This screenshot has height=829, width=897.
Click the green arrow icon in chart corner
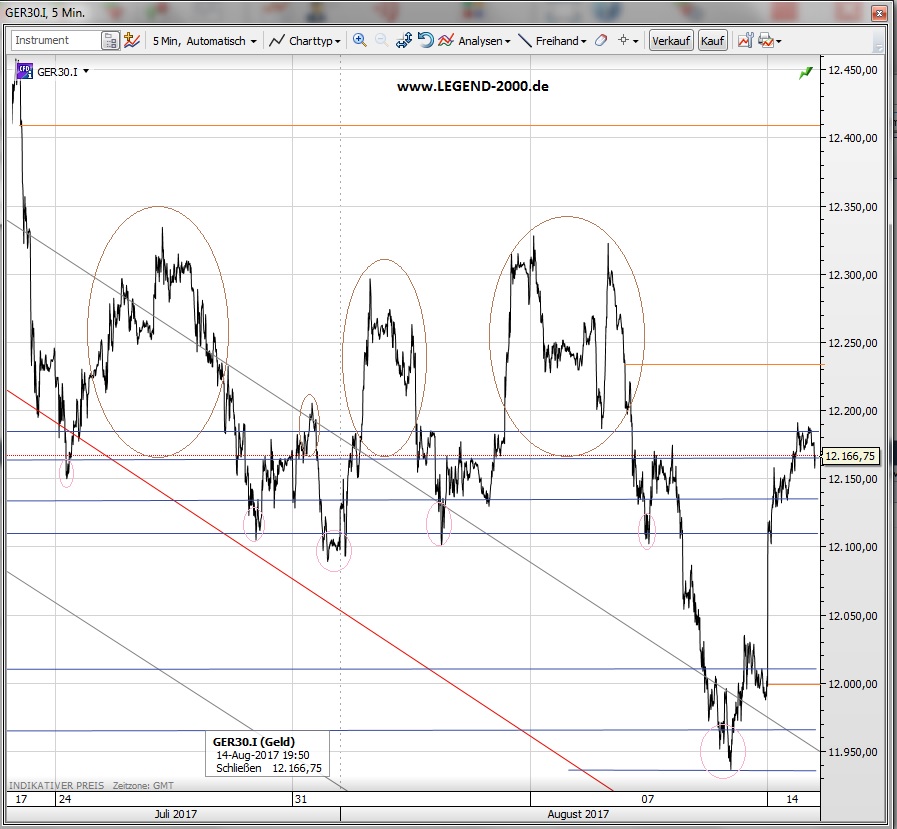pyautogui.click(x=806, y=73)
